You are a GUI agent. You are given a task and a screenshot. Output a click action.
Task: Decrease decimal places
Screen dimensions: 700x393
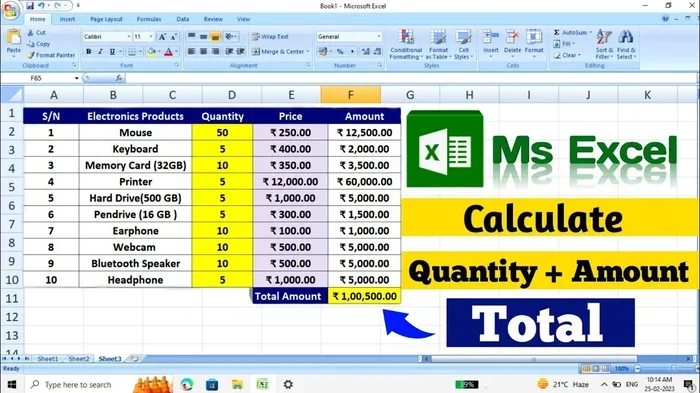378,52
